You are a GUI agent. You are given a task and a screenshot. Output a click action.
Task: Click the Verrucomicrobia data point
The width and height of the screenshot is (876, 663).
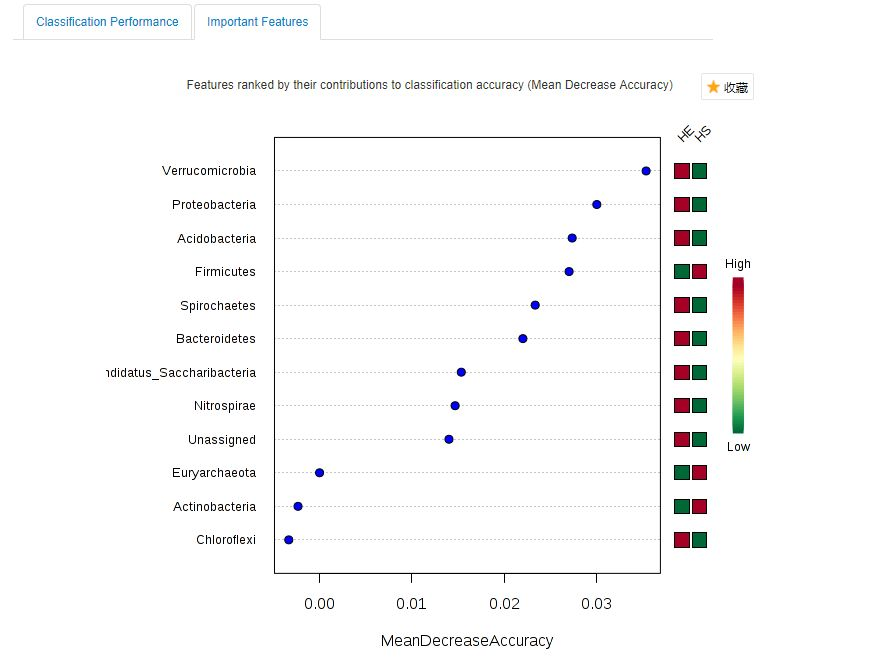(646, 171)
